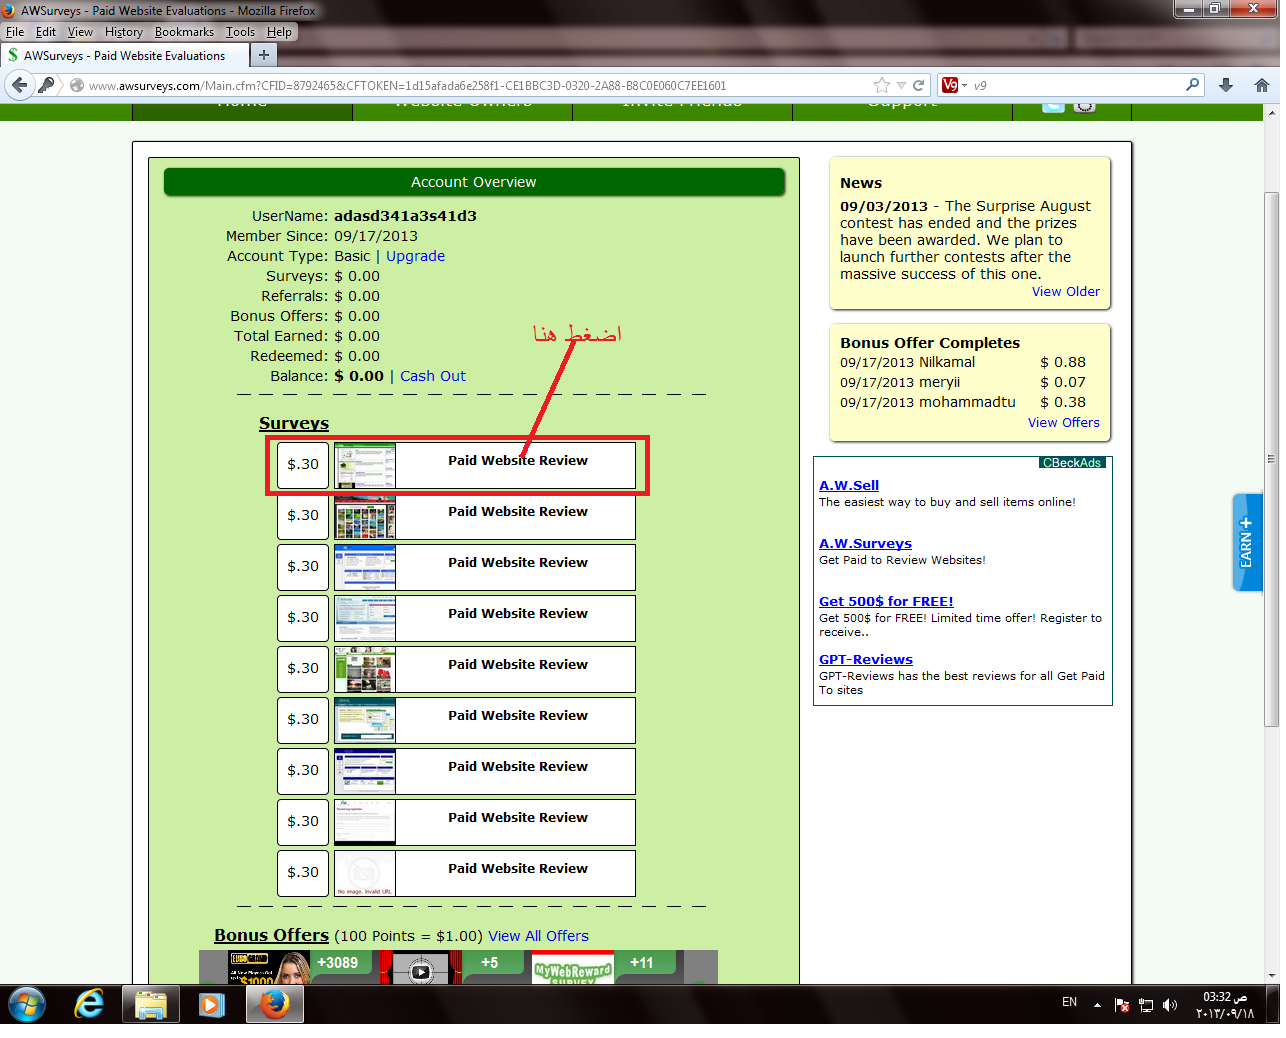
Task: Click the browser Back arrow button
Action: [x=19, y=85]
